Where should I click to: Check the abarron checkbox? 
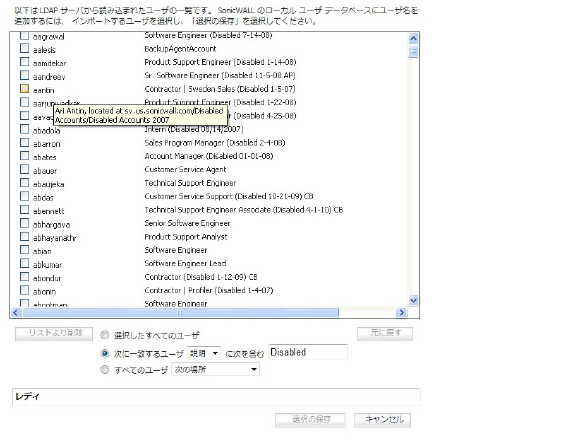[x=24, y=142]
